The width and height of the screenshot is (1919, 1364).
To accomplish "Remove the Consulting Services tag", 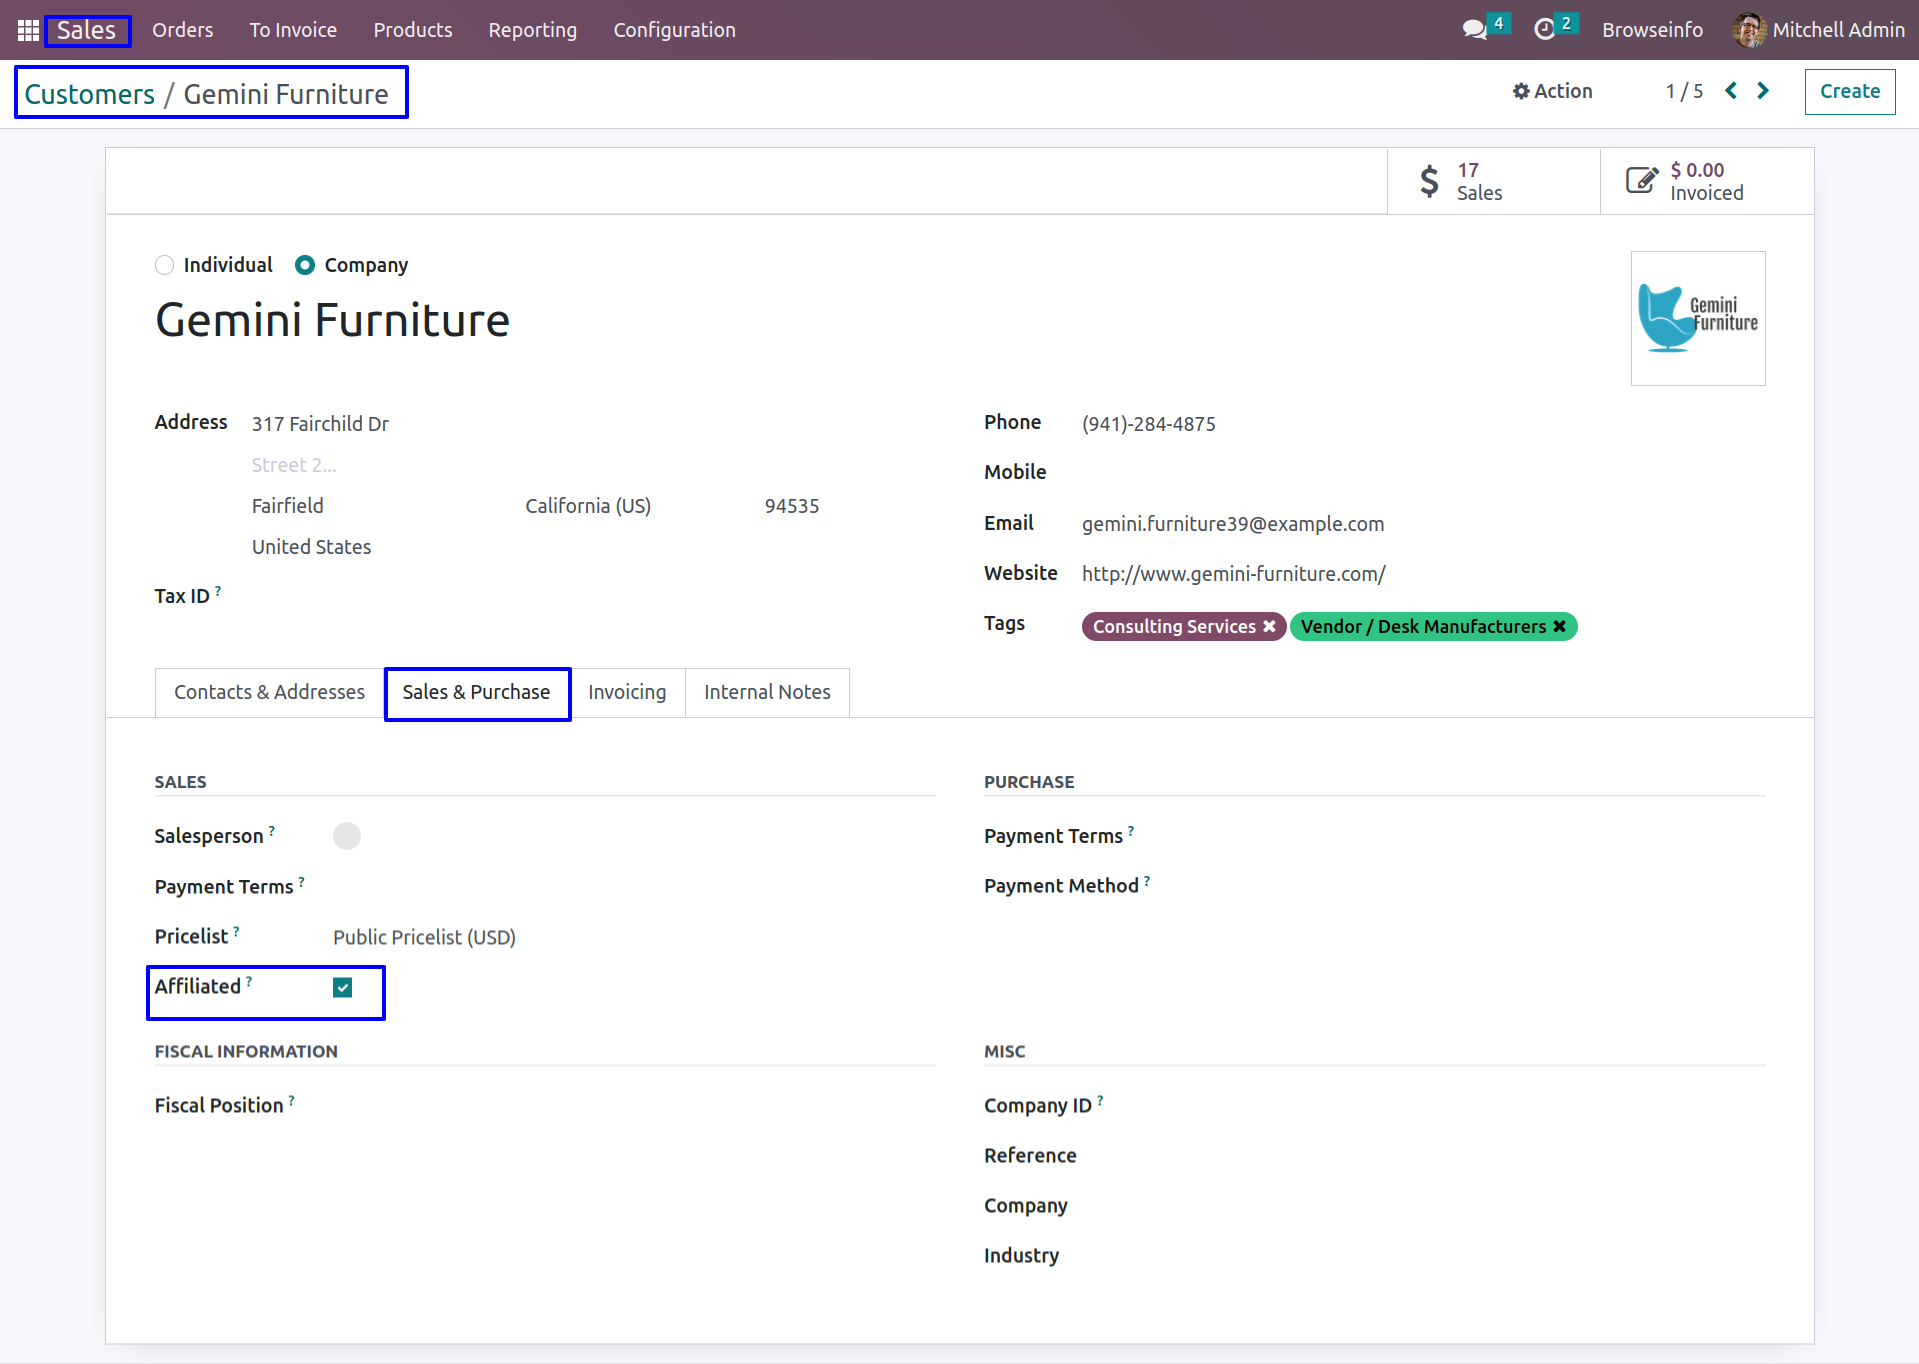I will click(x=1269, y=626).
